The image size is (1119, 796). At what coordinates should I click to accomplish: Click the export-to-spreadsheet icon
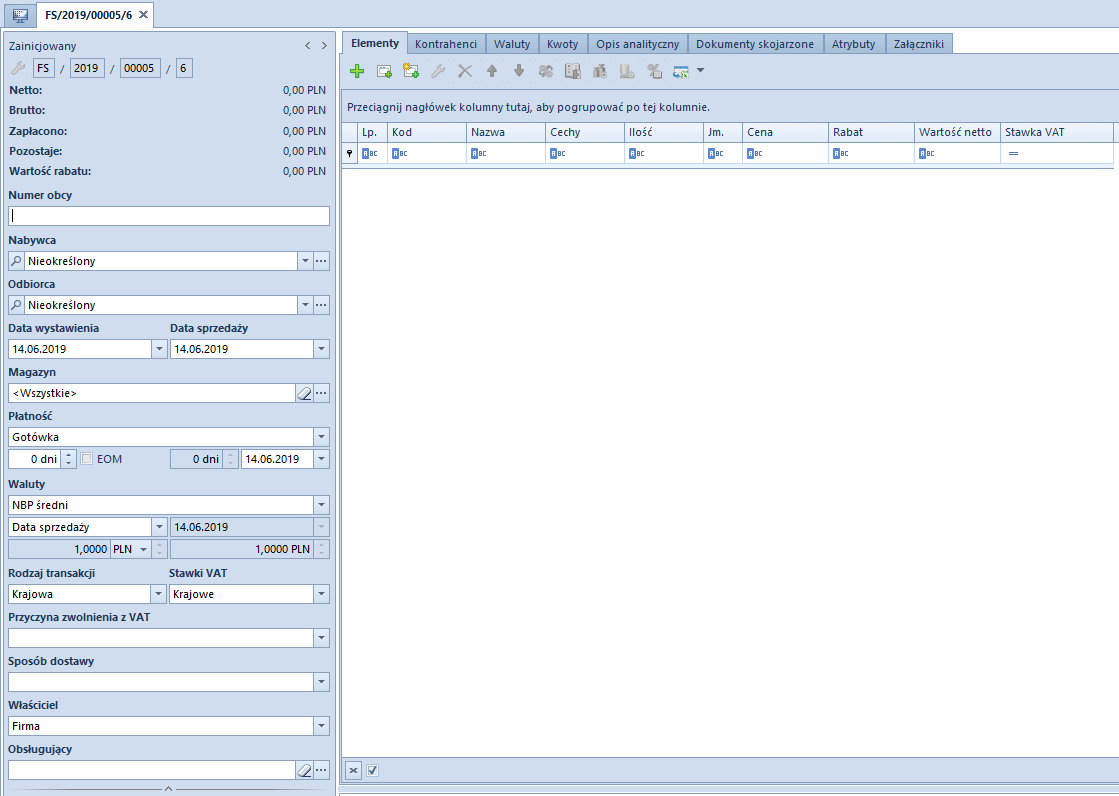681,71
